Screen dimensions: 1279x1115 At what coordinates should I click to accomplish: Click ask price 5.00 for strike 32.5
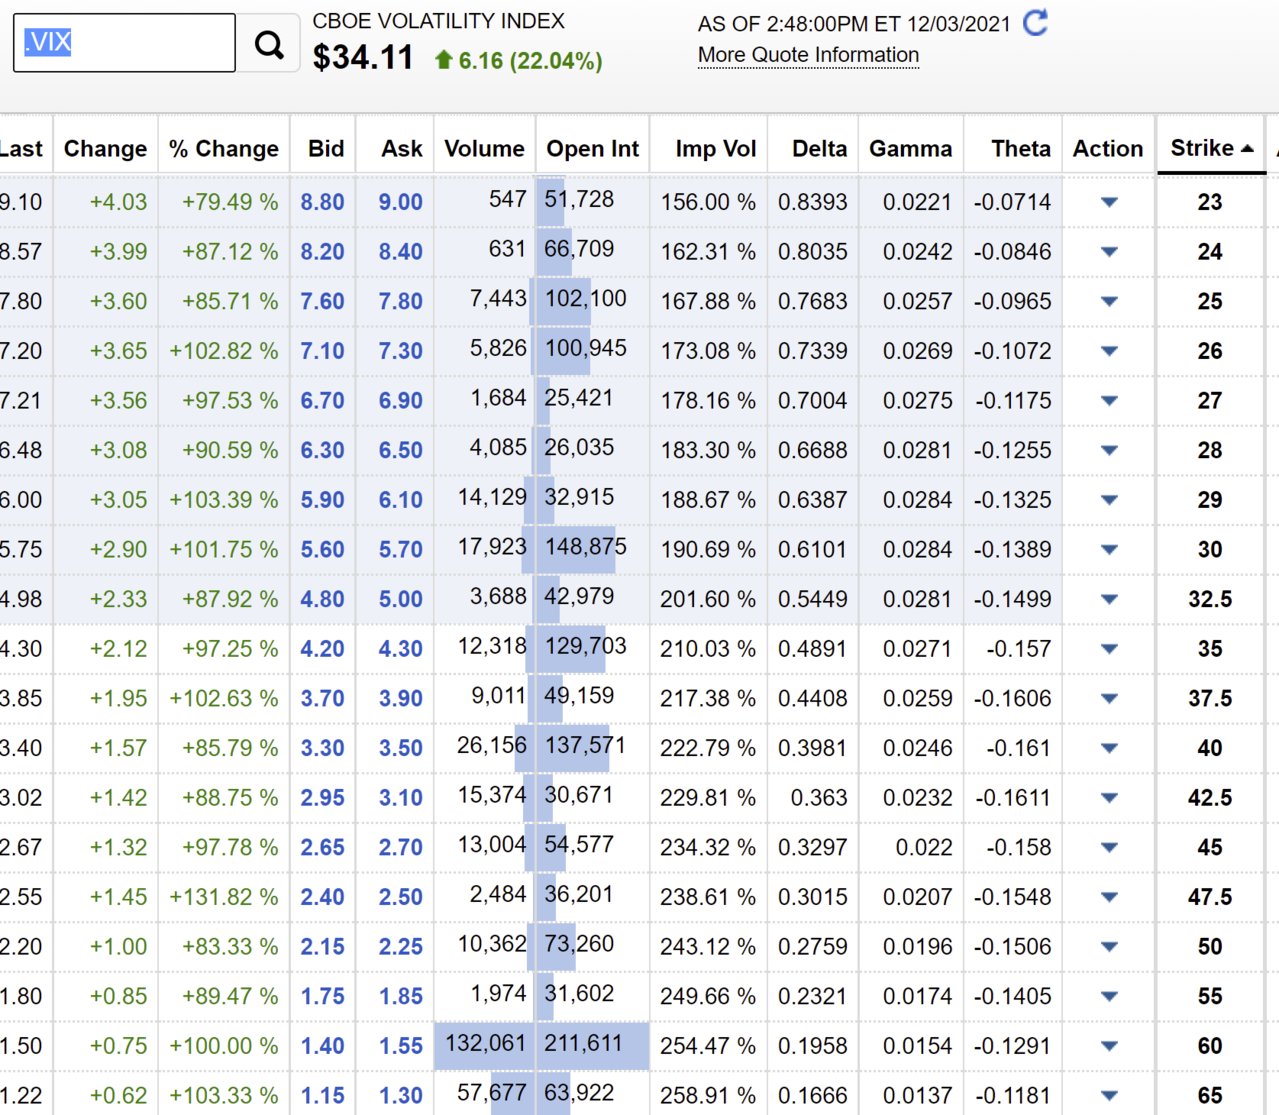pos(400,599)
